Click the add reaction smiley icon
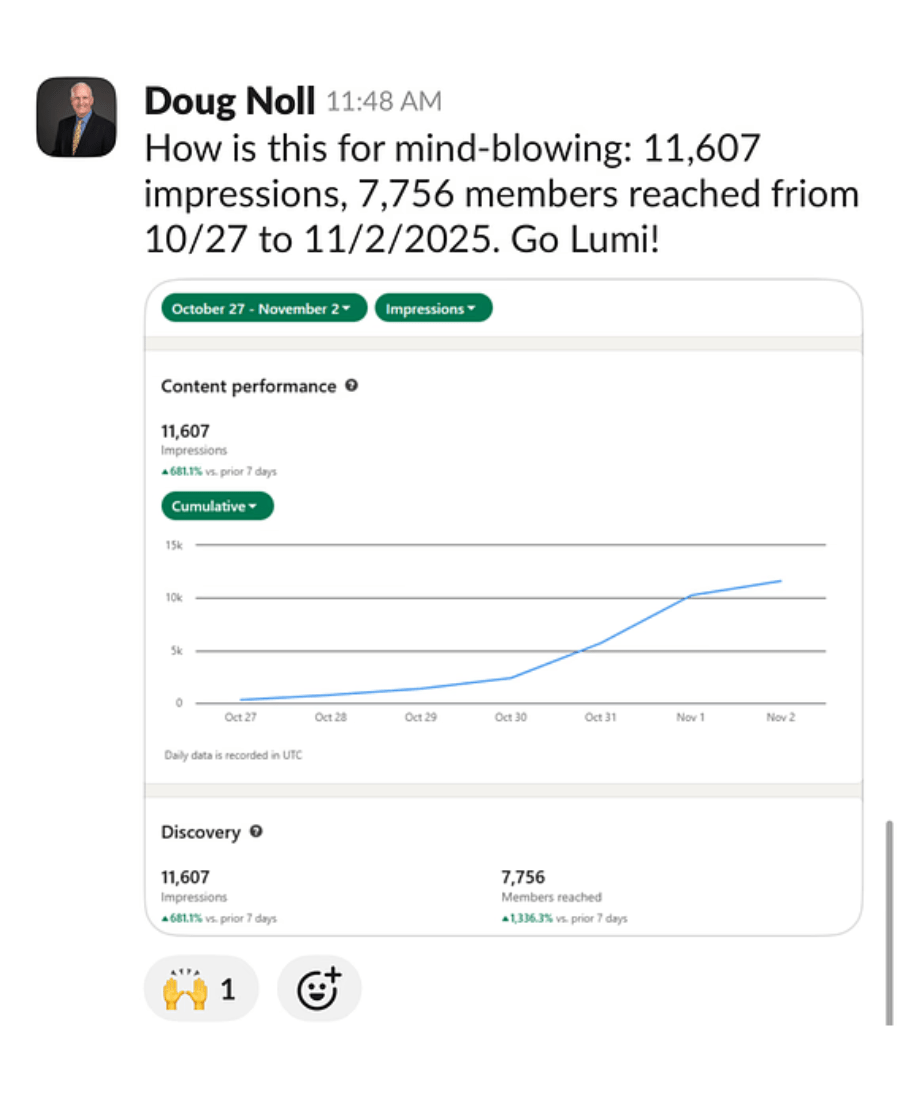Image resolution: width=900 pixels, height=1100 pixels. coord(319,989)
